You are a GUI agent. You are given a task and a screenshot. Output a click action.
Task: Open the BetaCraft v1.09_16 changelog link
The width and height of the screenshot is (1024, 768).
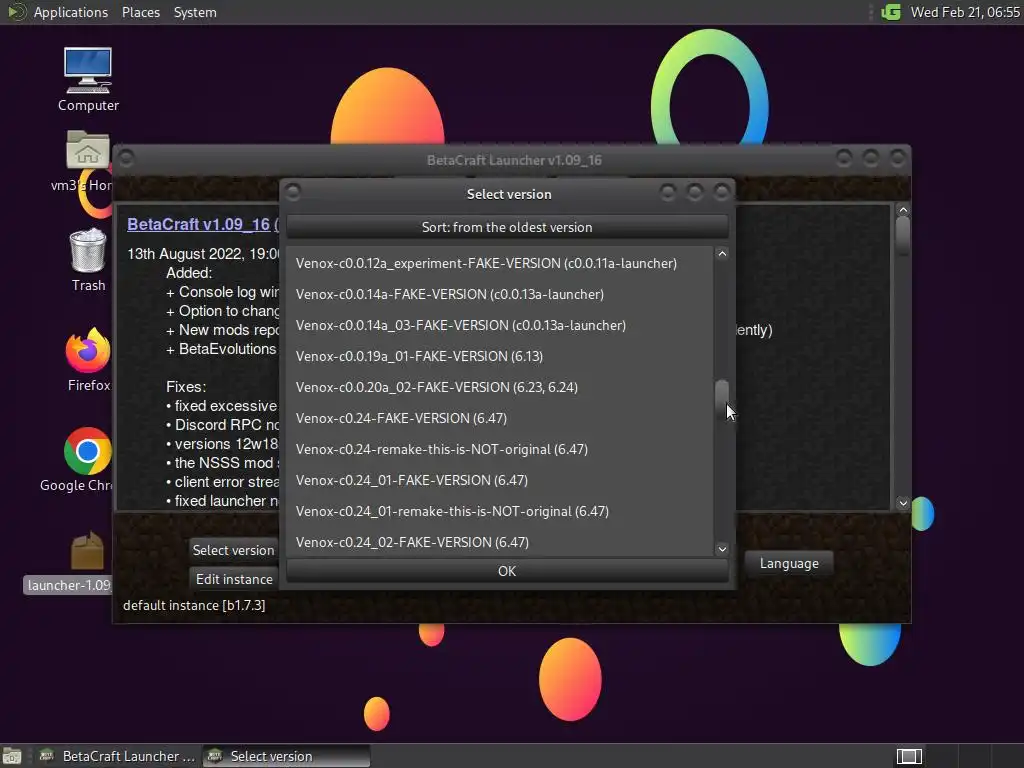(199, 224)
